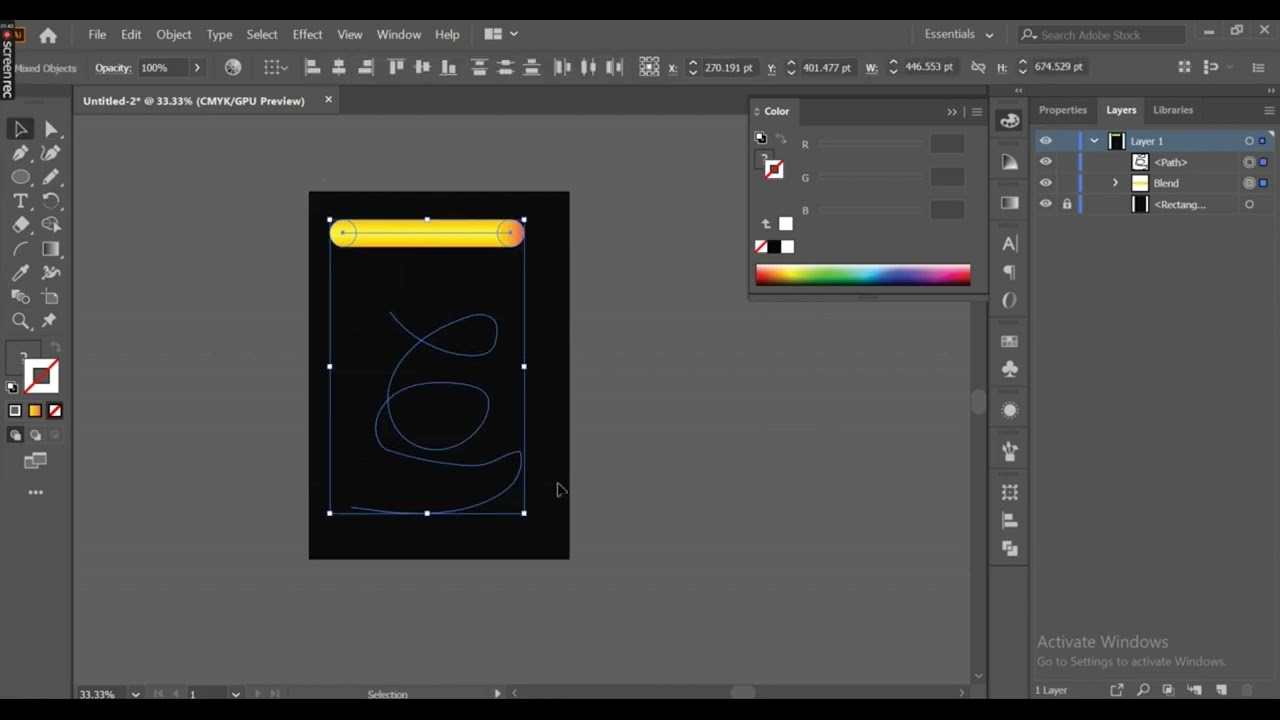Open Color panel hamburger menu
The width and height of the screenshot is (1280, 720).
pos(977,111)
